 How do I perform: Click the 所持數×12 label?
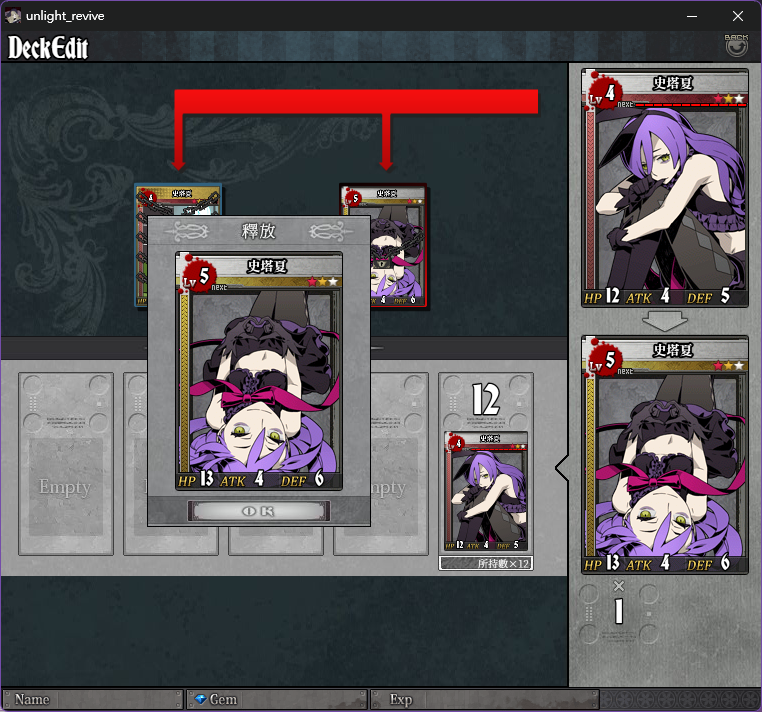(486, 563)
